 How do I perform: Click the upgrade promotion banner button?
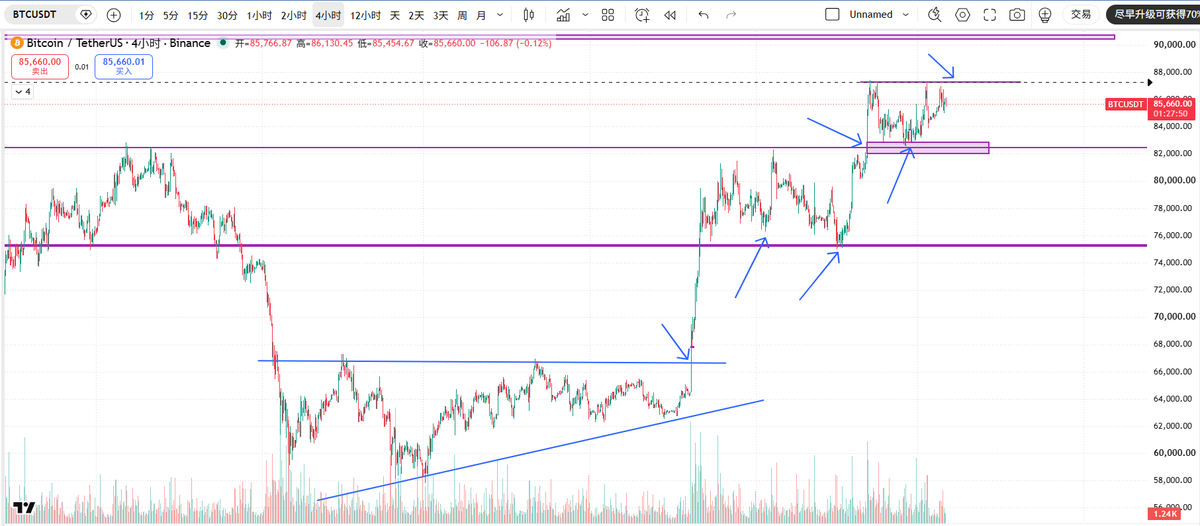click(1153, 15)
